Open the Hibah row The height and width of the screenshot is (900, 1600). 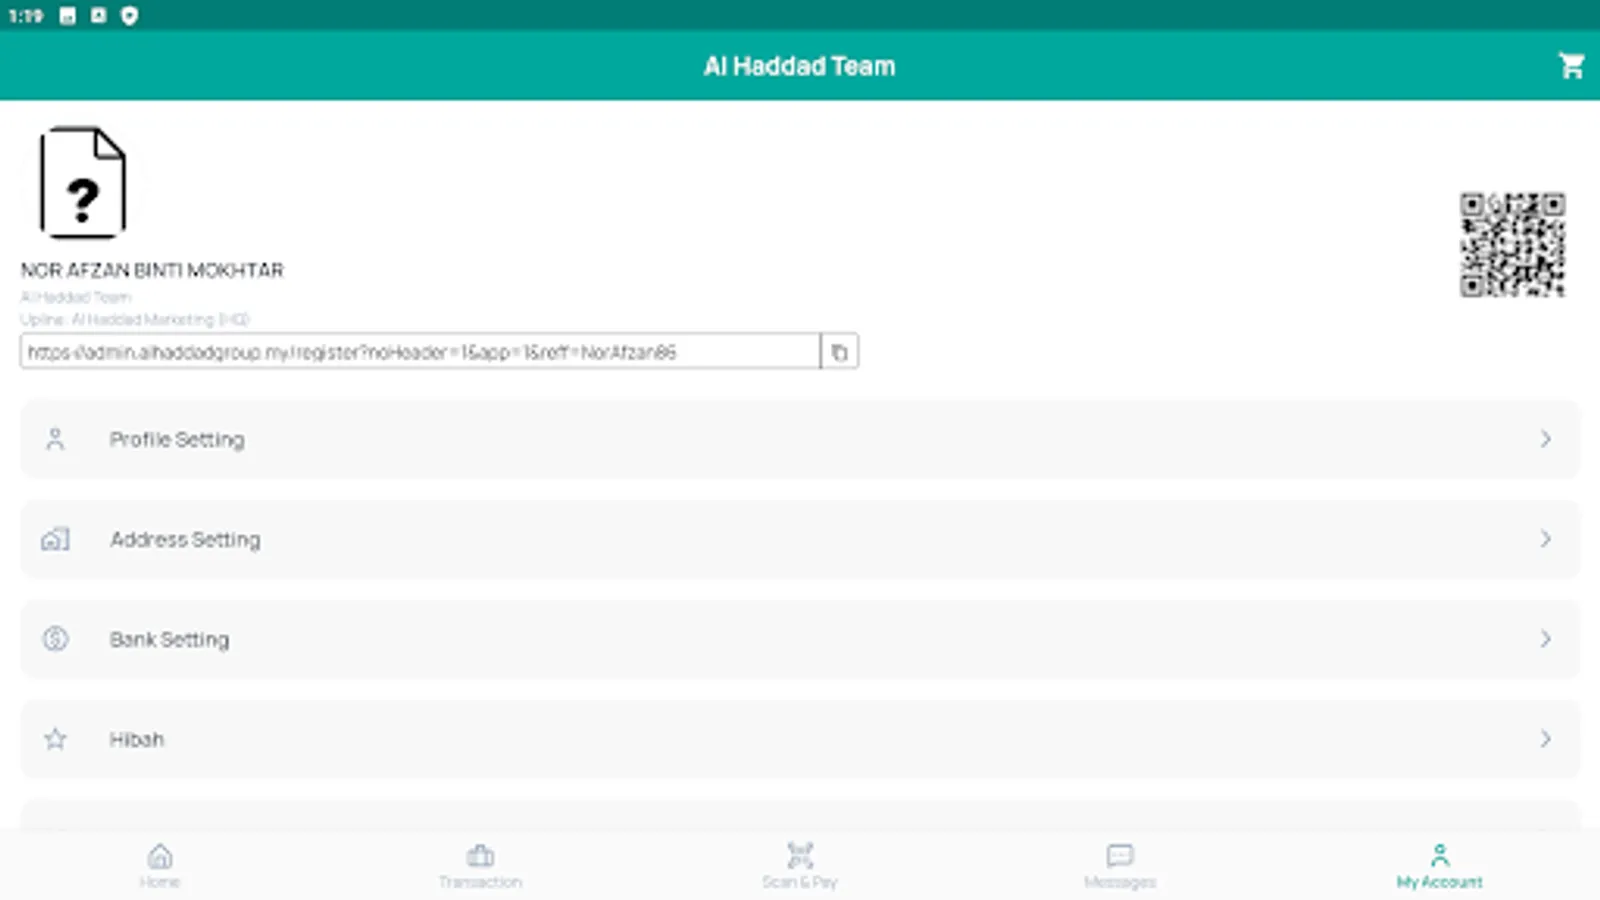point(800,739)
